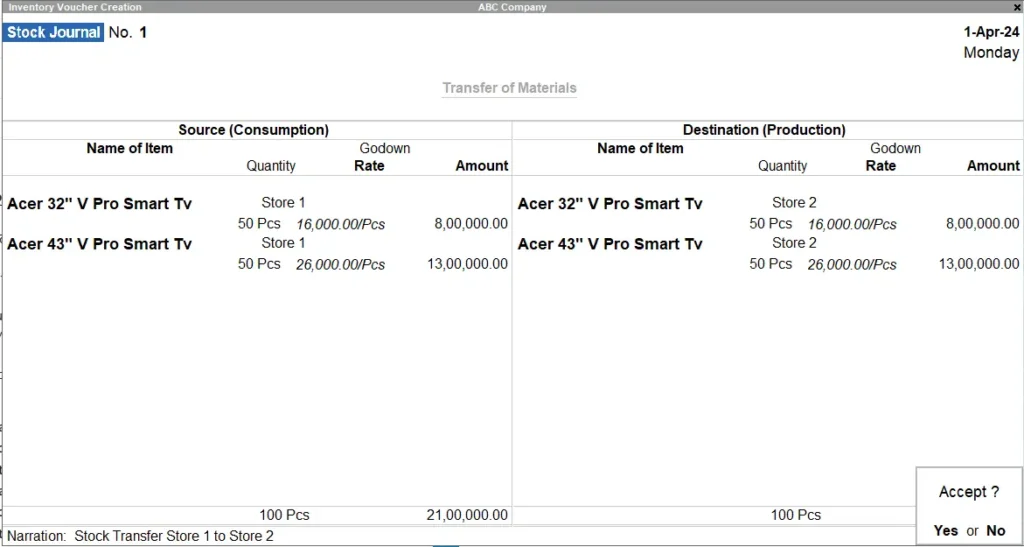The height and width of the screenshot is (547, 1024).
Task: Close the Inventory Voucher Creation window
Action: pos(1017,7)
